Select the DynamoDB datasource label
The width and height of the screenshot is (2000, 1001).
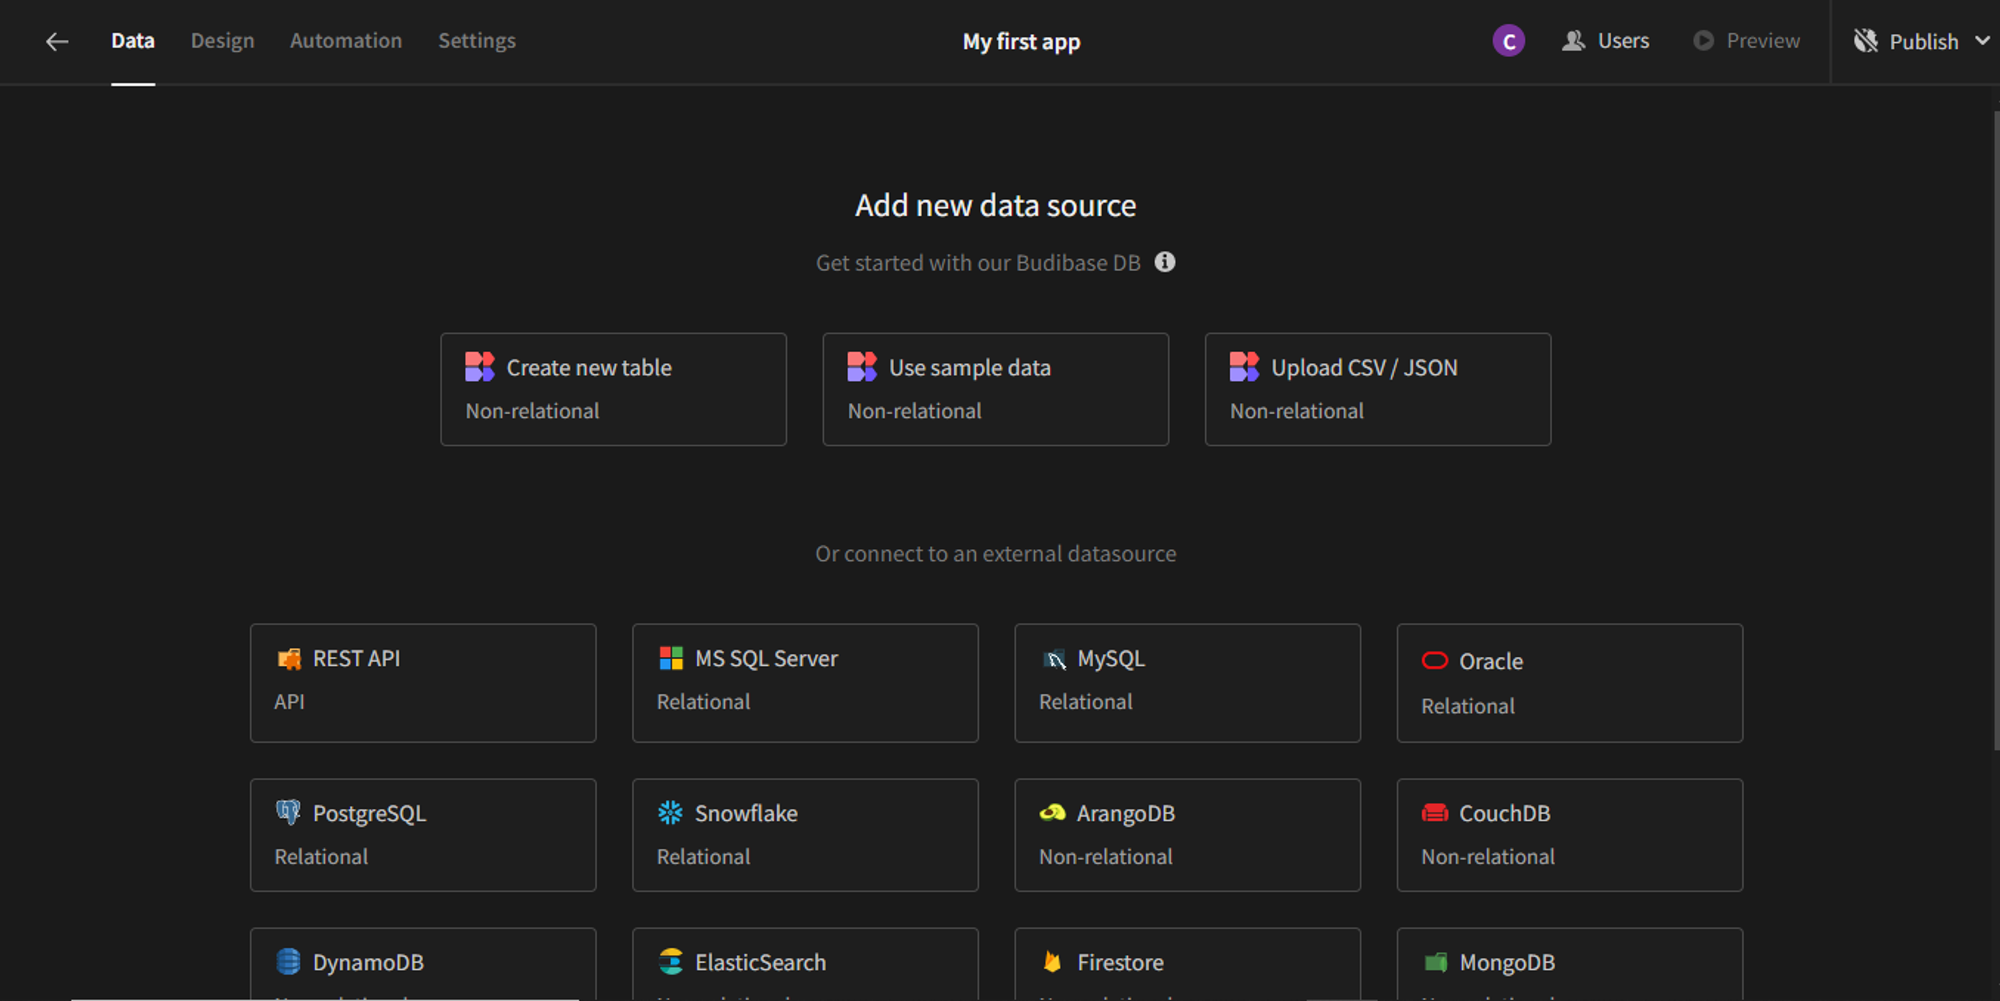pyautogui.click(x=368, y=963)
